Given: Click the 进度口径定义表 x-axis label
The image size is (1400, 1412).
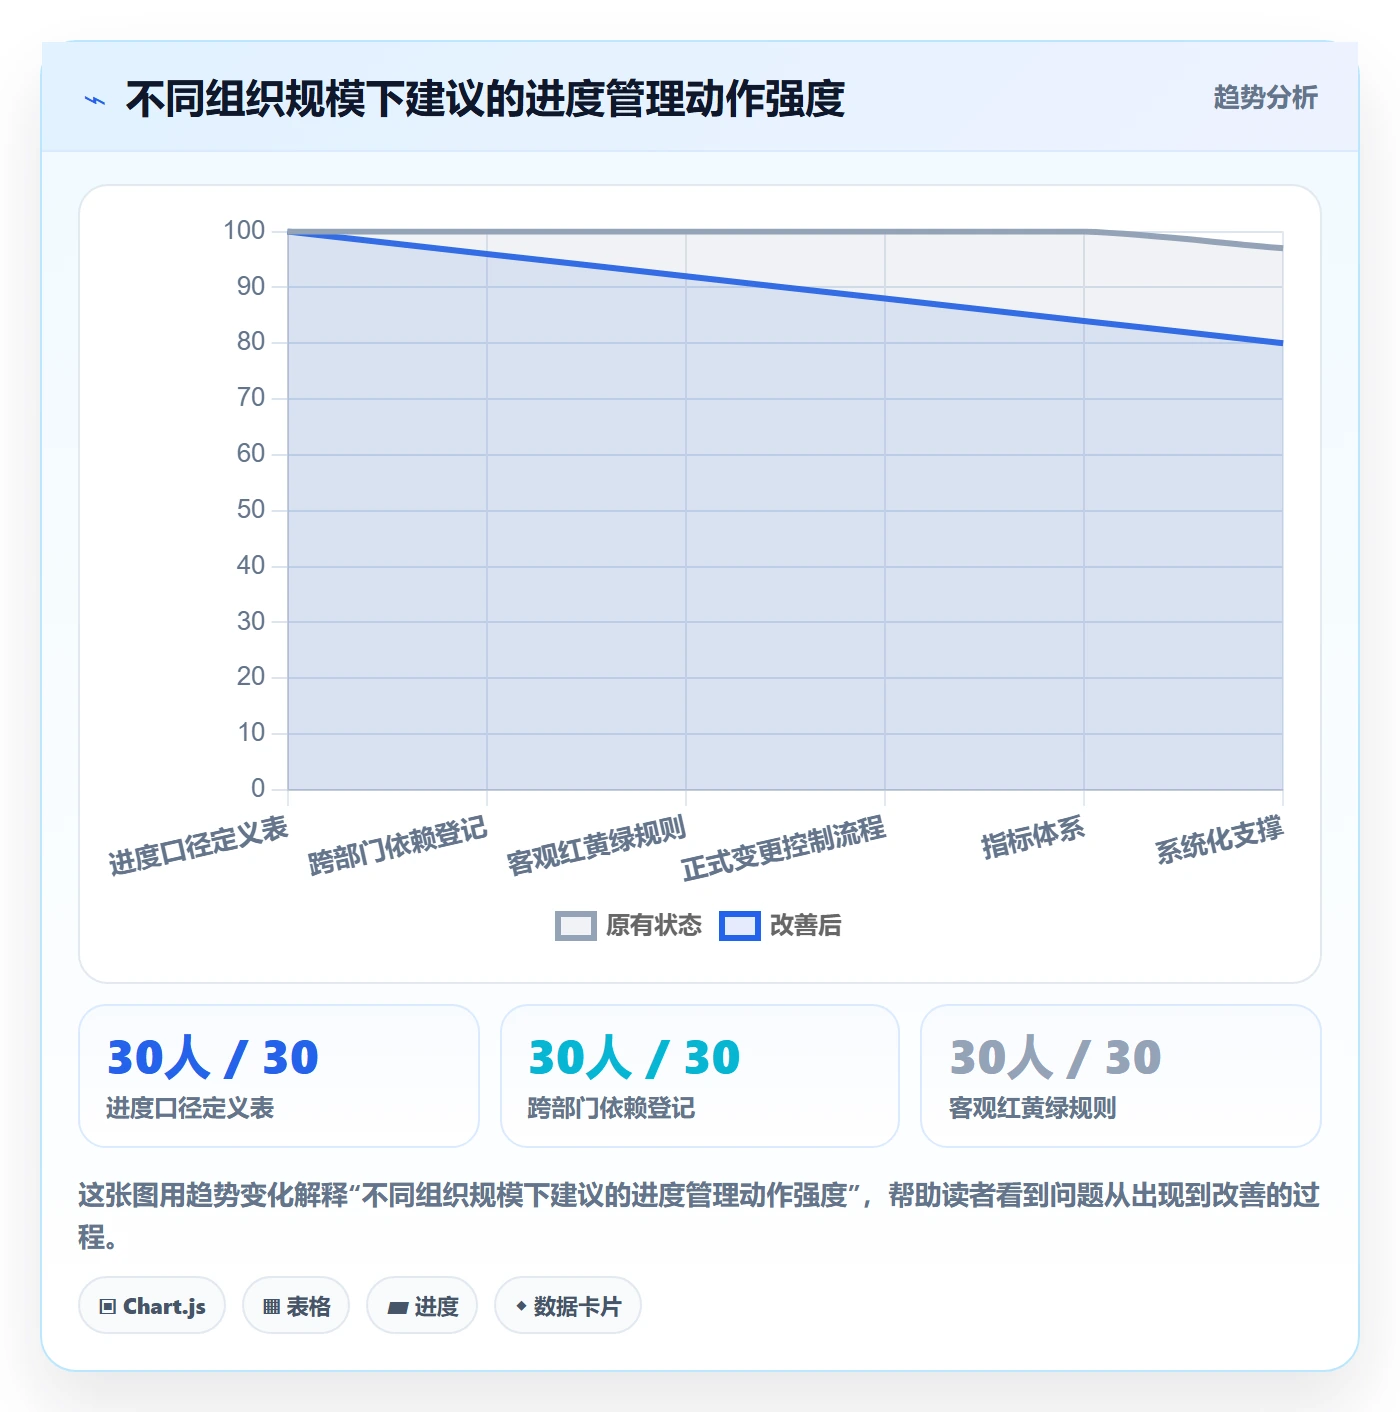Looking at the screenshot, I should click(x=198, y=845).
